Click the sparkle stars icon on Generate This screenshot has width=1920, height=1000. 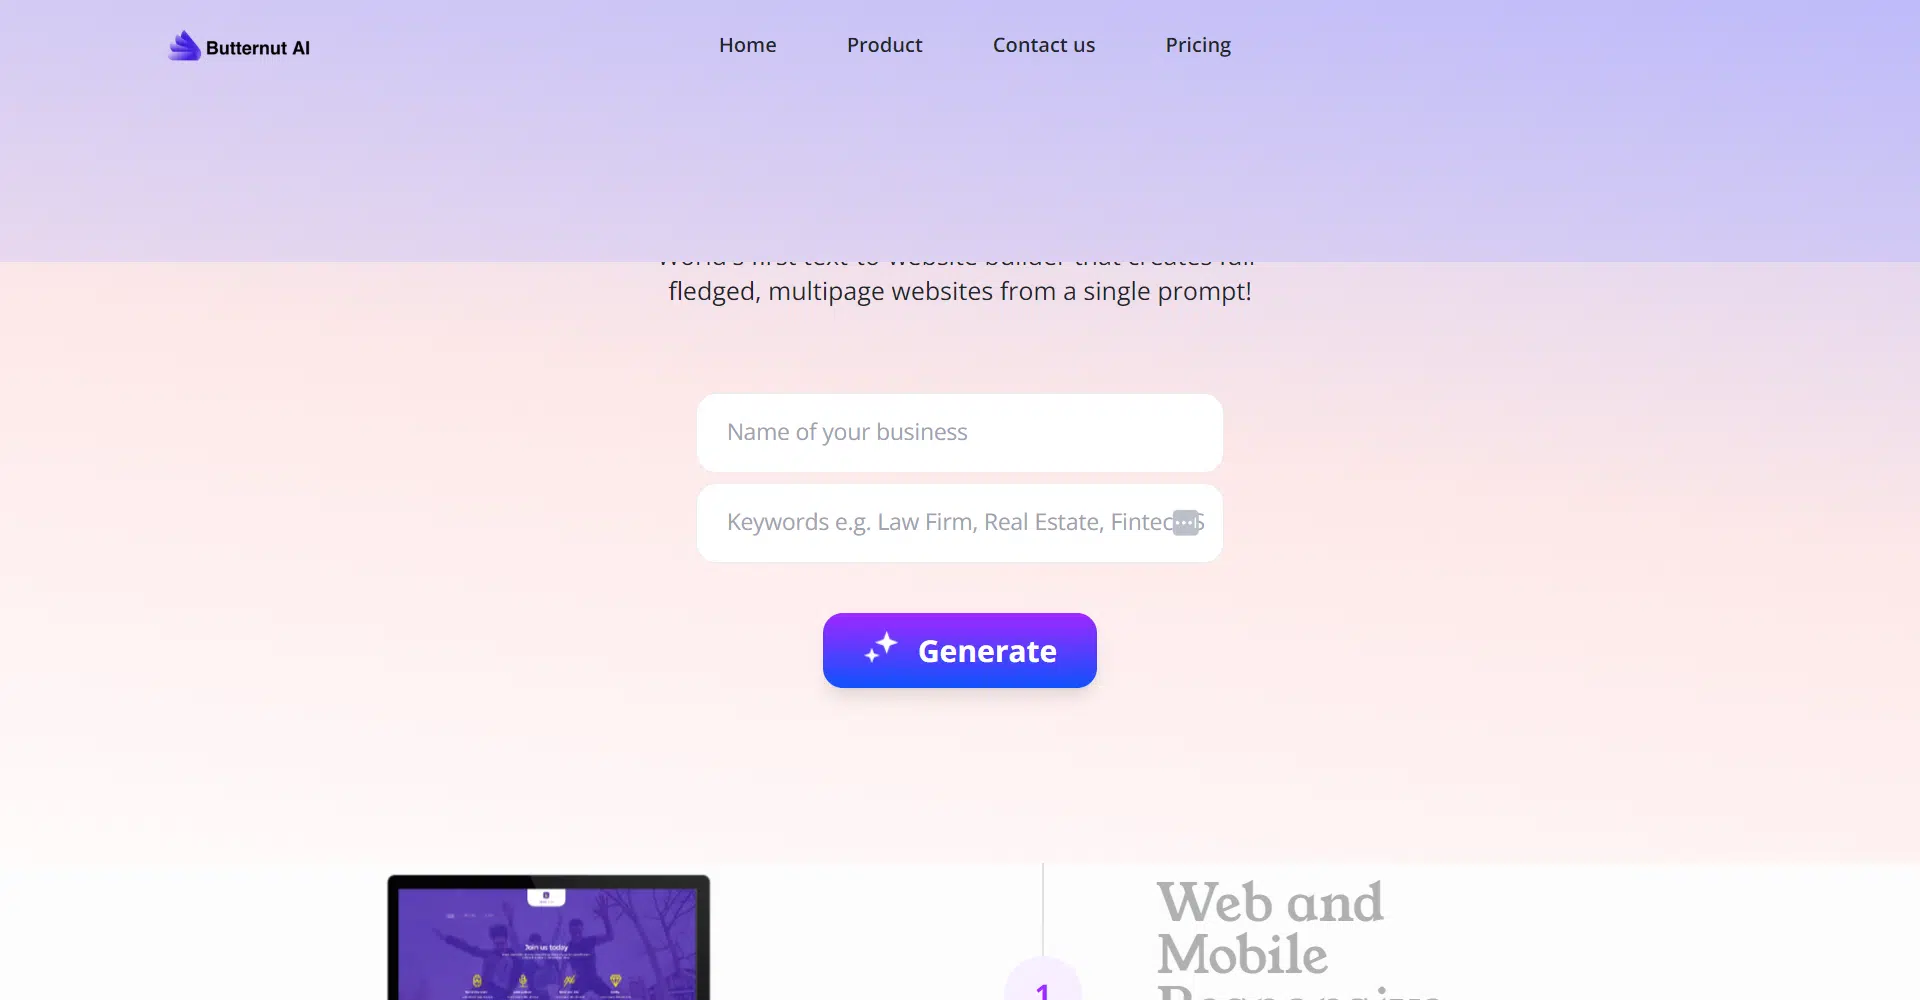881,648
